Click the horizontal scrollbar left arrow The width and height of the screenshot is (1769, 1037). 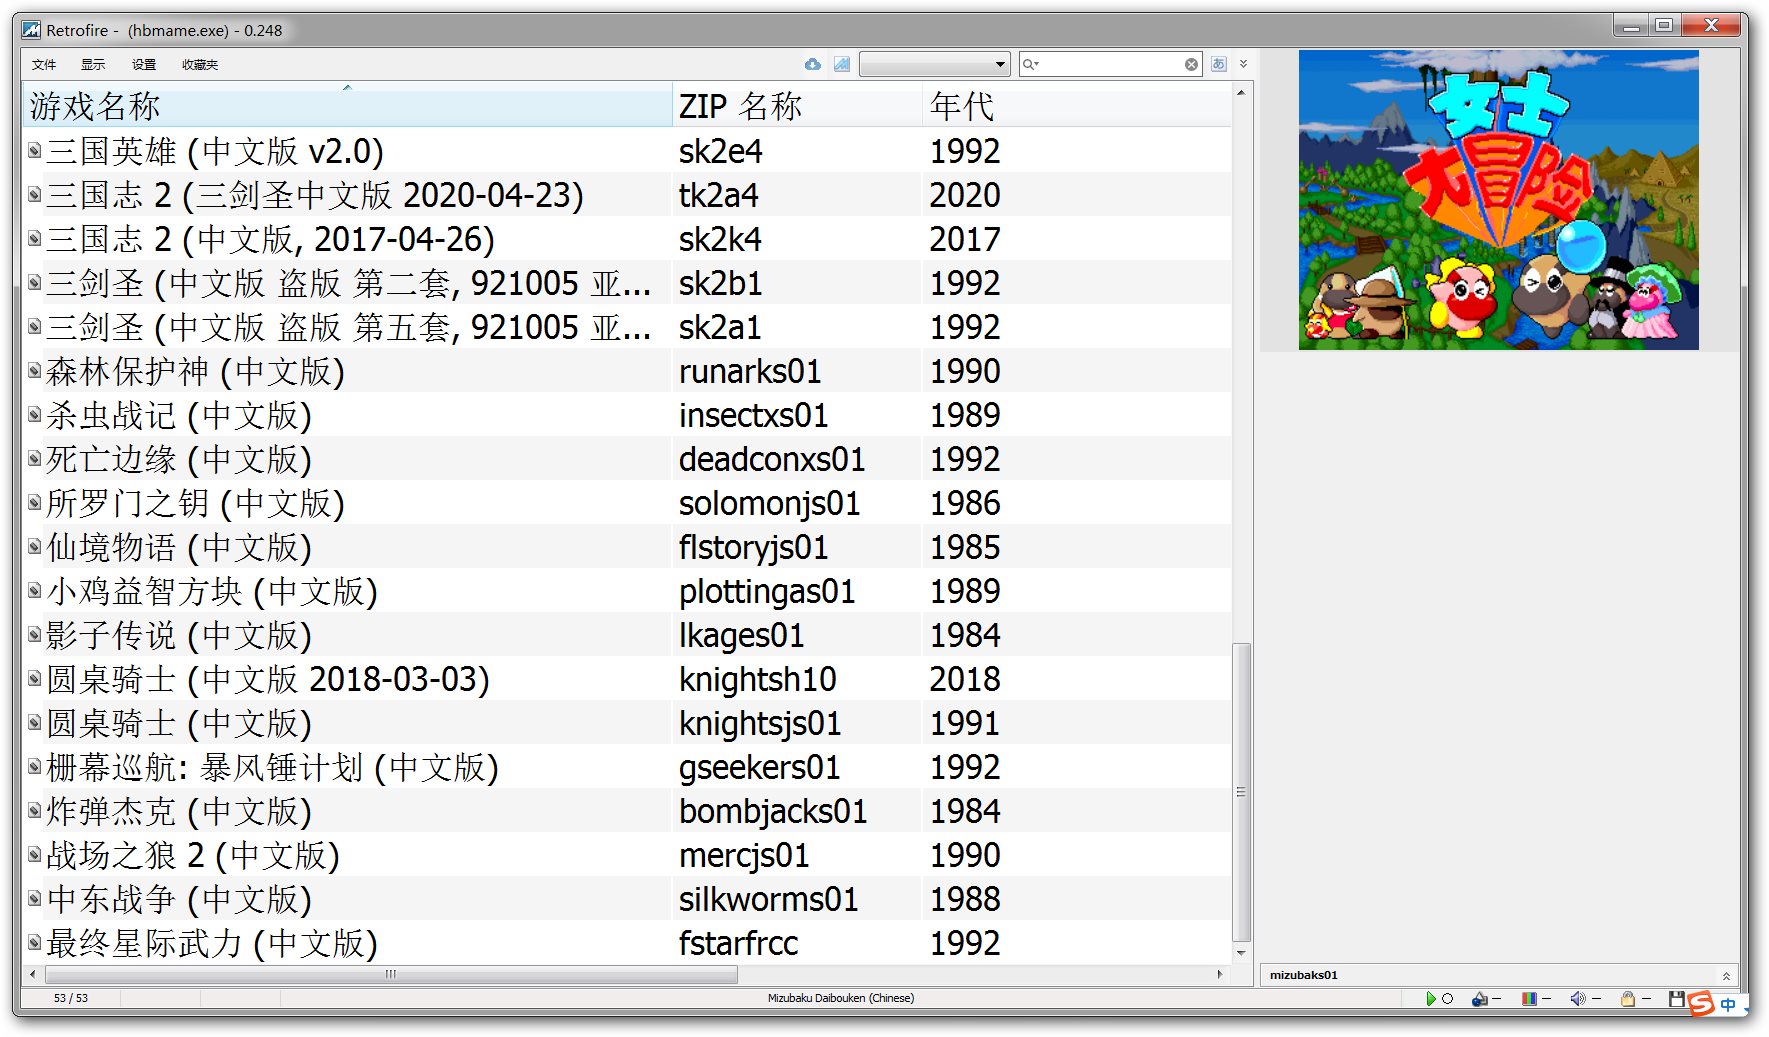pos(33,974)
